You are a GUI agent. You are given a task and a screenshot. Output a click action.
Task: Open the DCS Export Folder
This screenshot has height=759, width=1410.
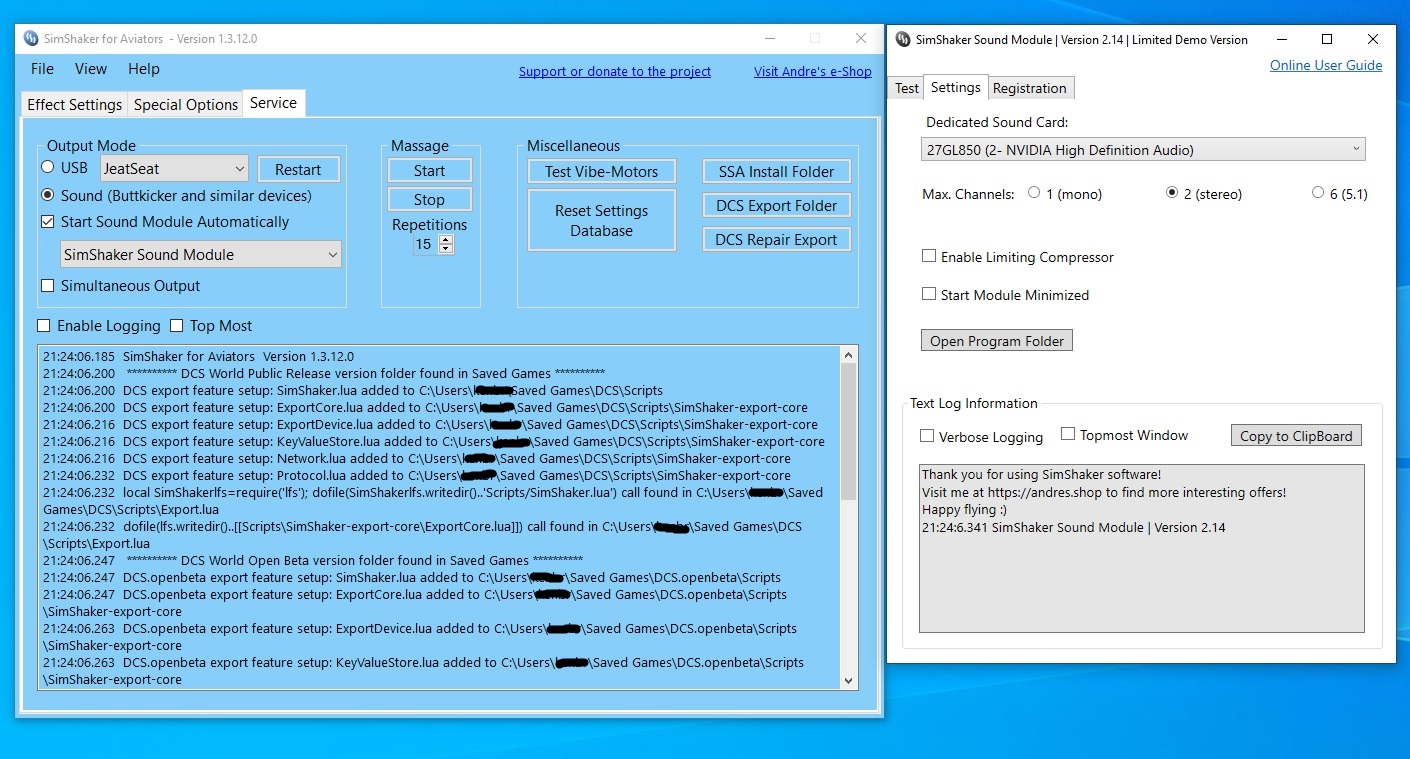777,206
